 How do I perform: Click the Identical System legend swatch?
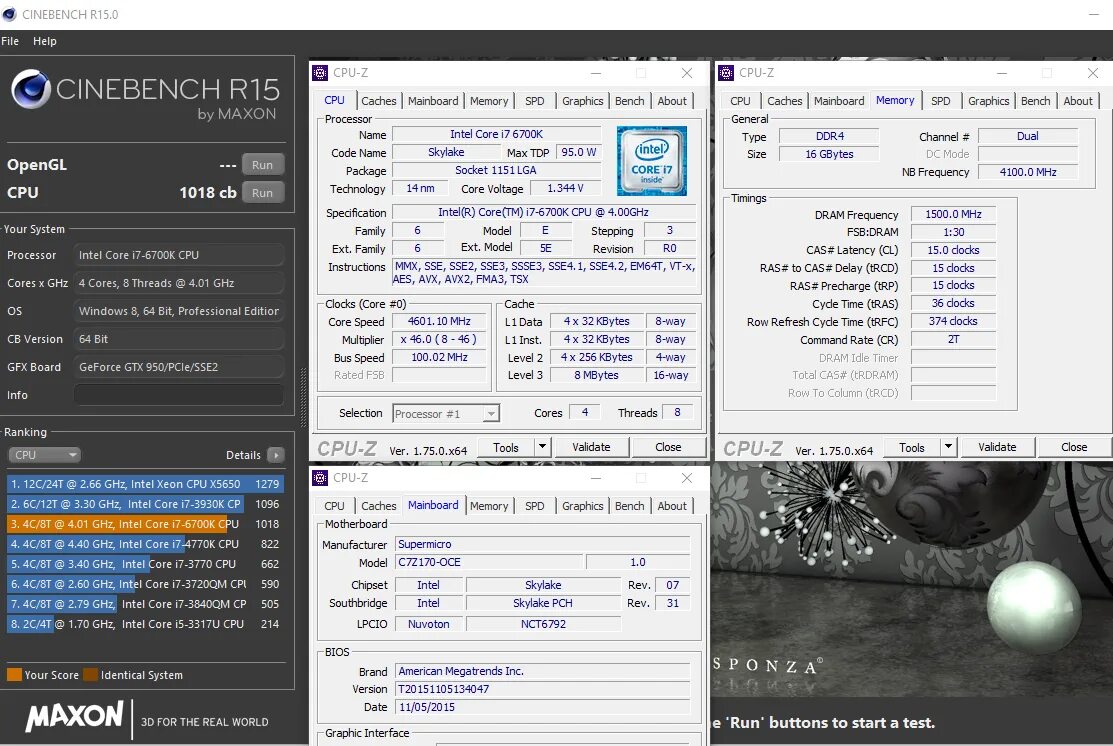[90, 674]
